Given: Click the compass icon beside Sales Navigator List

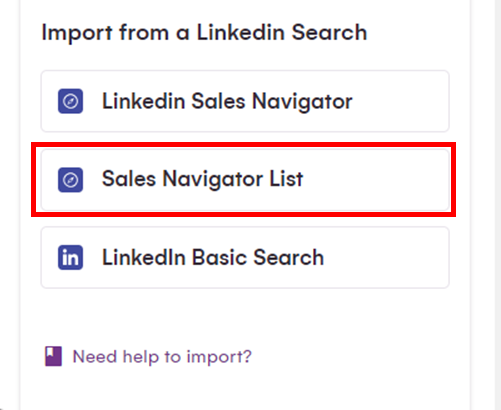Looking at the screenshot, I should point(70,180).
